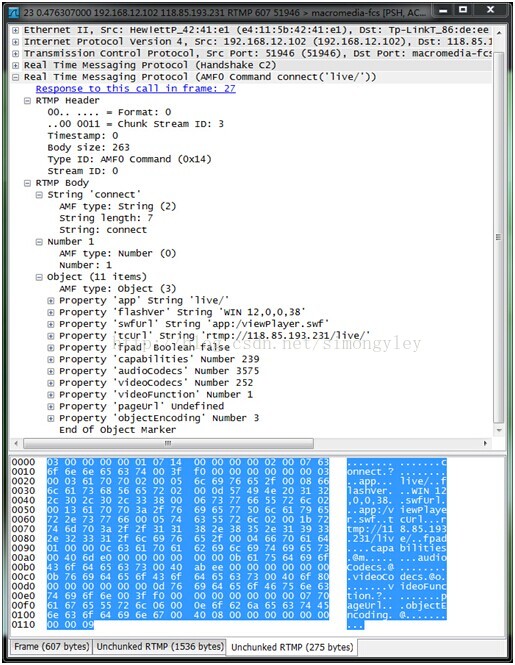
Task: Click ASCII text 'lashVer.' in hex pane
Action: pyautogui.click(x=370, y=491)
